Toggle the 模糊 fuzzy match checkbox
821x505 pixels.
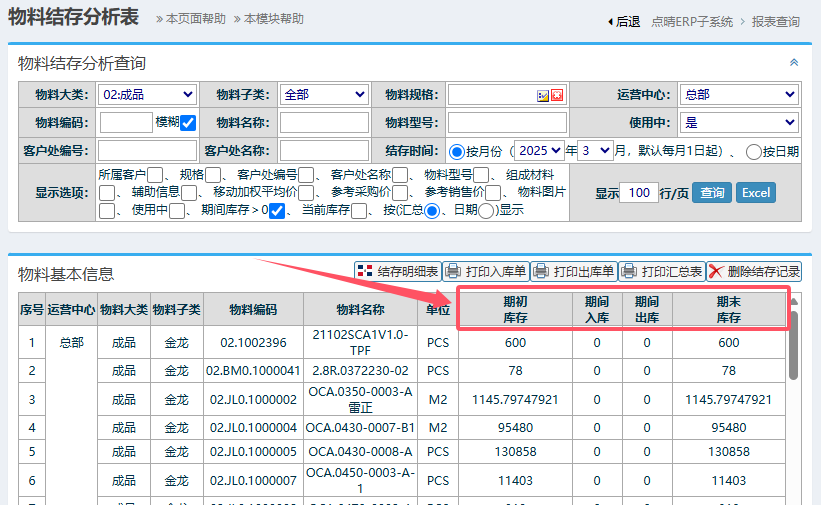pyautogui.click(x=188, y=123)
